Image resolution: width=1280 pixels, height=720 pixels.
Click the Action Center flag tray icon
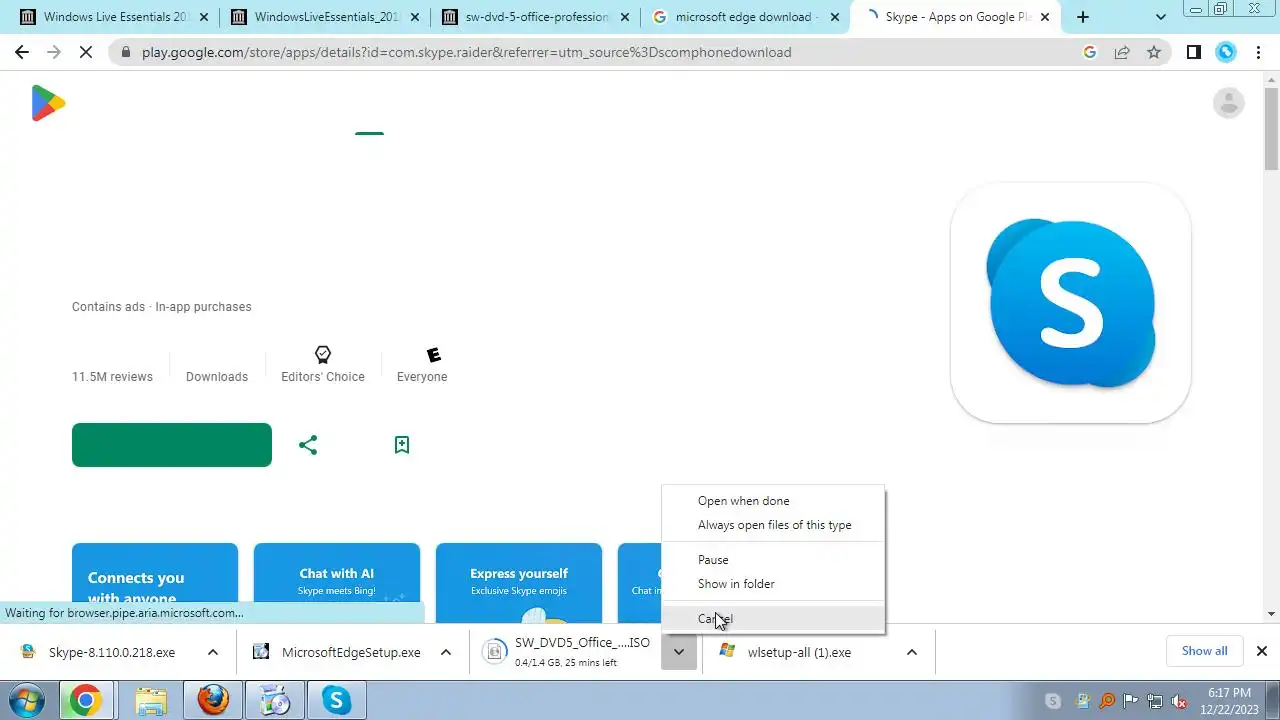tap(1131, 701)
